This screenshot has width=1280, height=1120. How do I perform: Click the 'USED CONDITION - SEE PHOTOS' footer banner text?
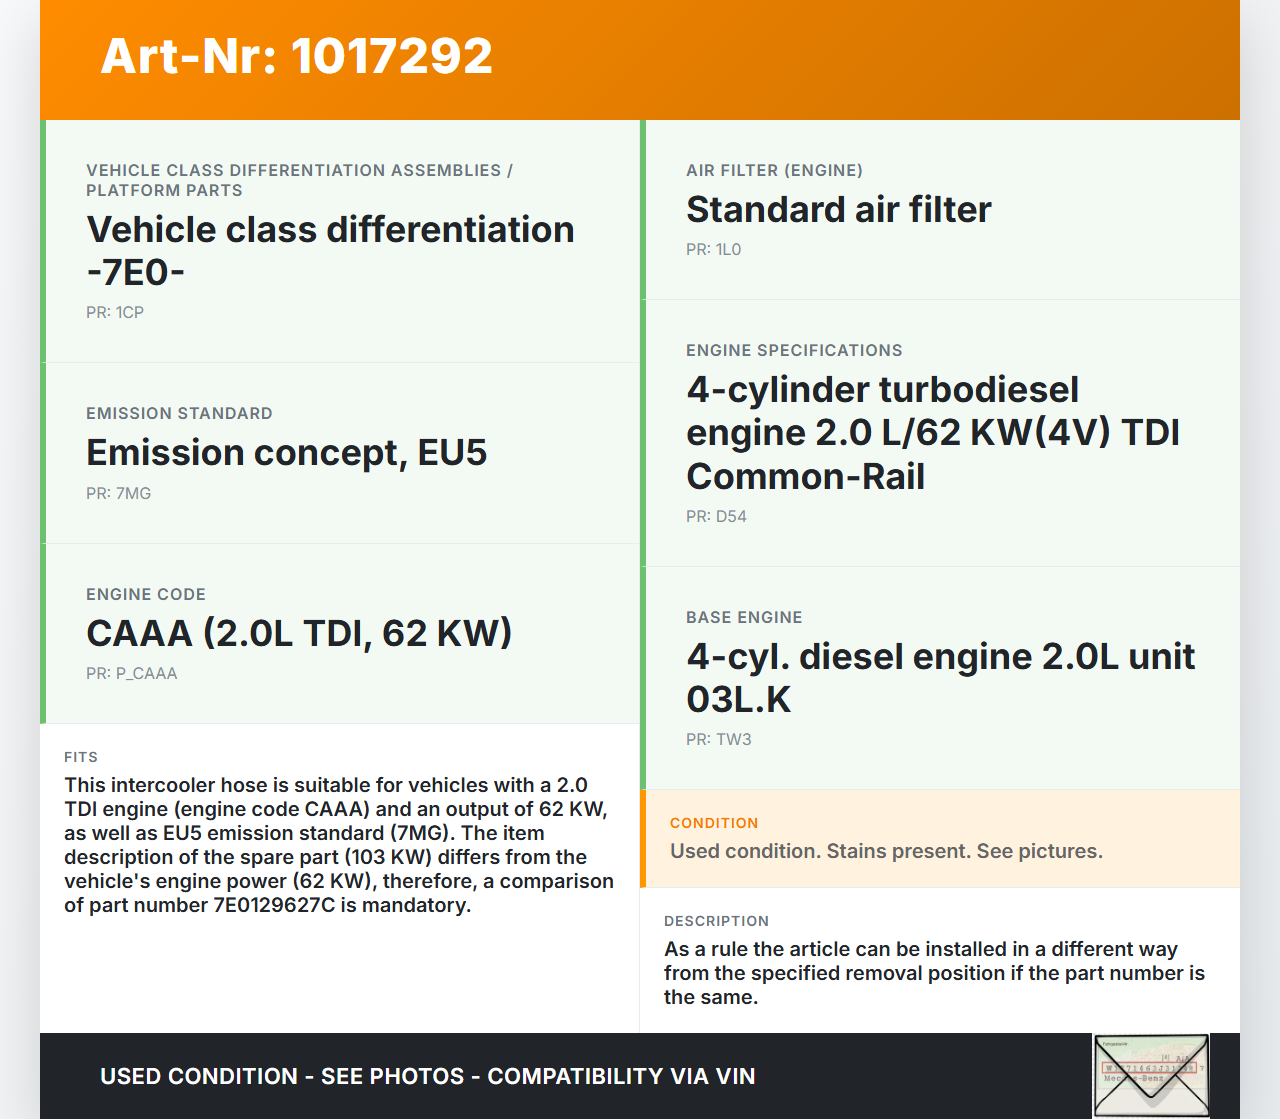tap(427, 1076)
